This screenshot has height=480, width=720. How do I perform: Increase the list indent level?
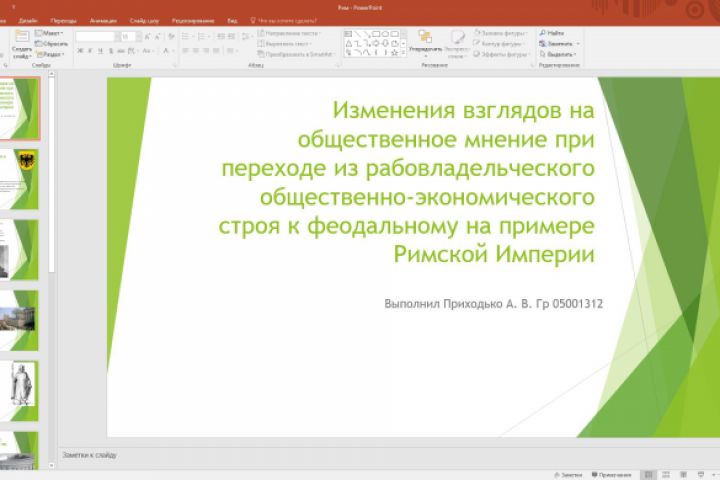pyautogui.click(x=231, y=37)
